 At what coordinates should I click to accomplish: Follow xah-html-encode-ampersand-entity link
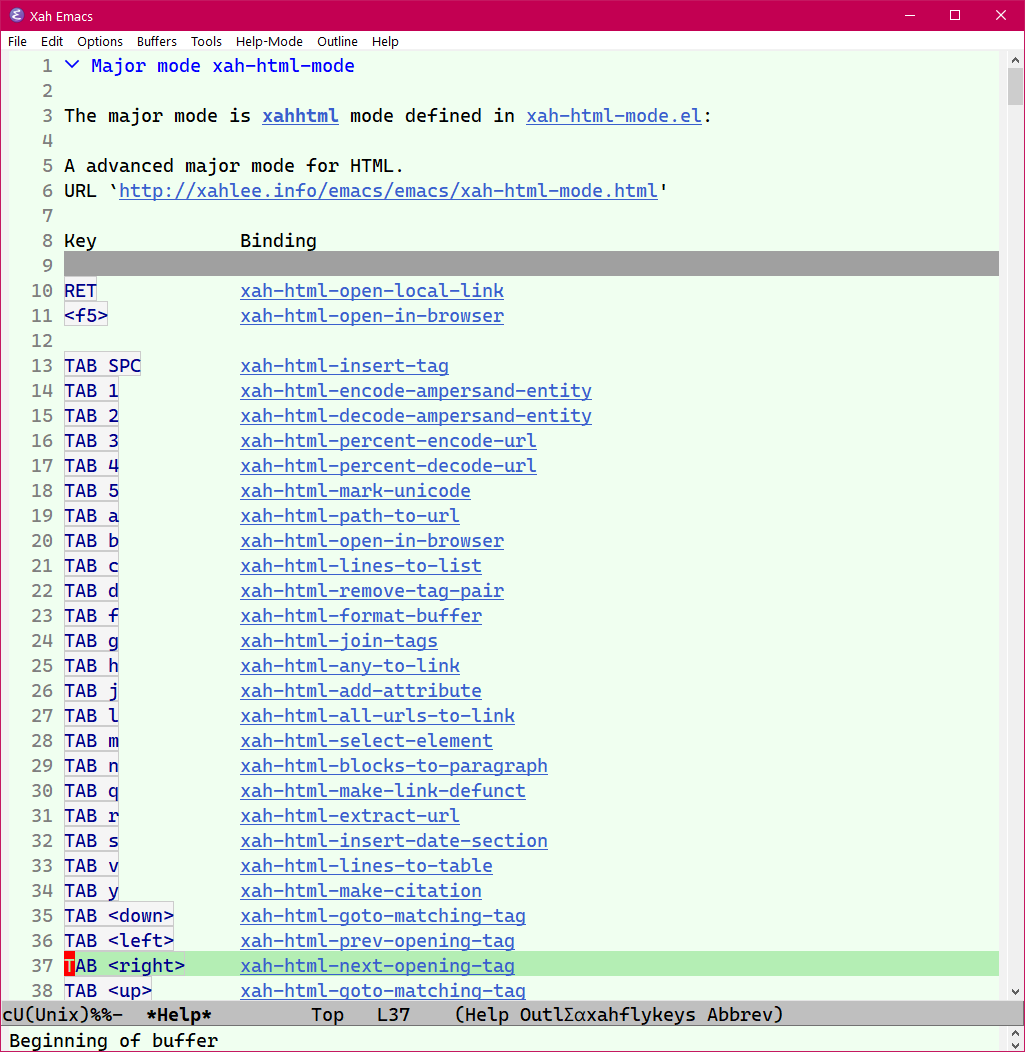[x=416, y=391]
